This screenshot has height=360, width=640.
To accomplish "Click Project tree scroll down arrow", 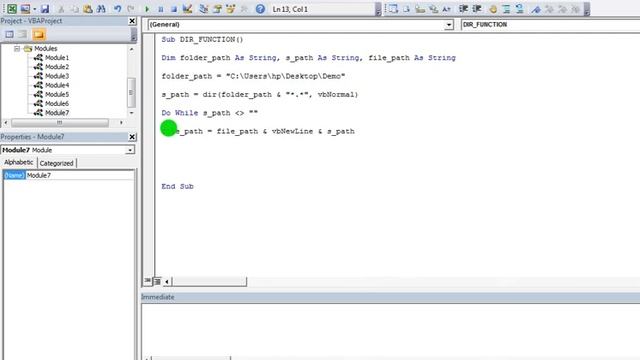I will tap(131, 113).
